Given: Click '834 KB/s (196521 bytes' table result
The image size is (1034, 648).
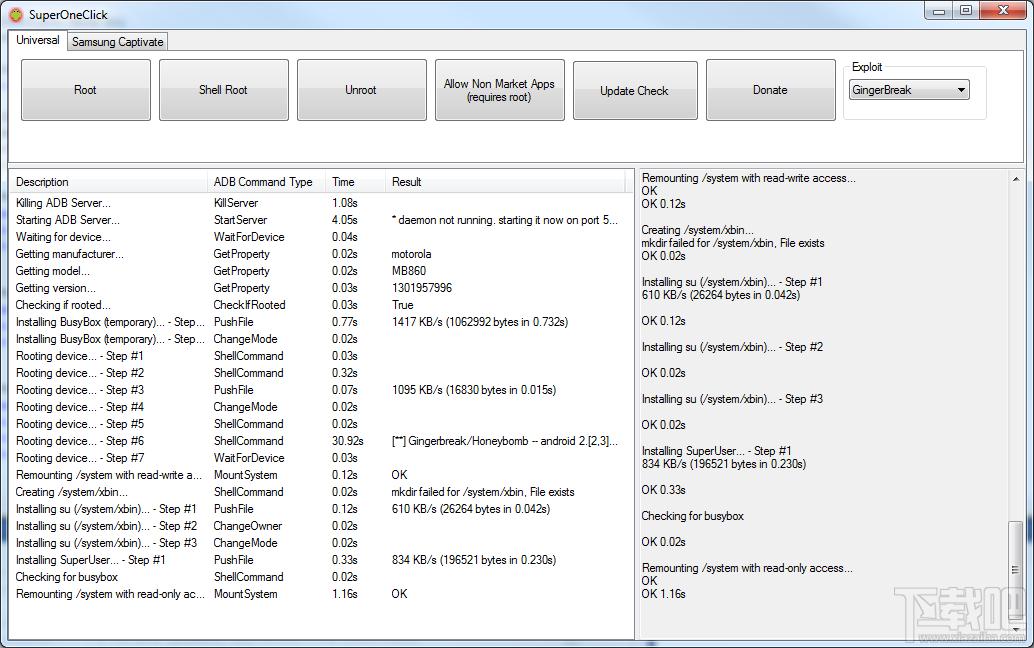Looking at the screenshot, I should (474, 560).
